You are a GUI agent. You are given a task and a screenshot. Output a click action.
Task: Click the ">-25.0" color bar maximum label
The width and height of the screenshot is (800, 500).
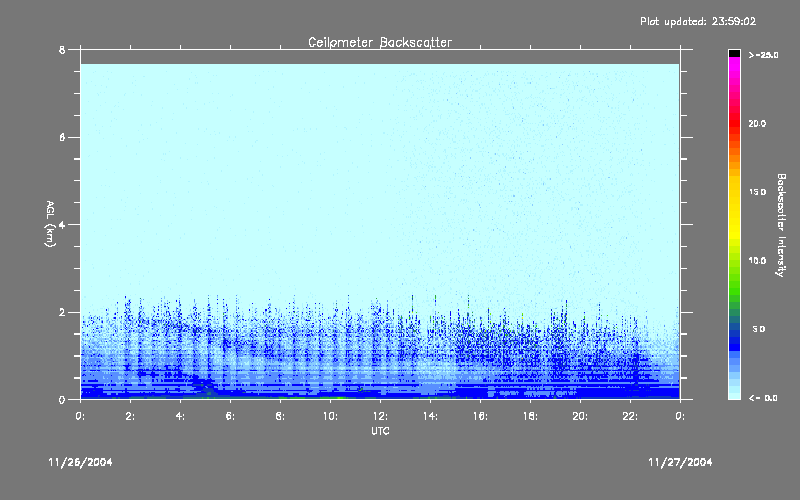pos(763,55)
